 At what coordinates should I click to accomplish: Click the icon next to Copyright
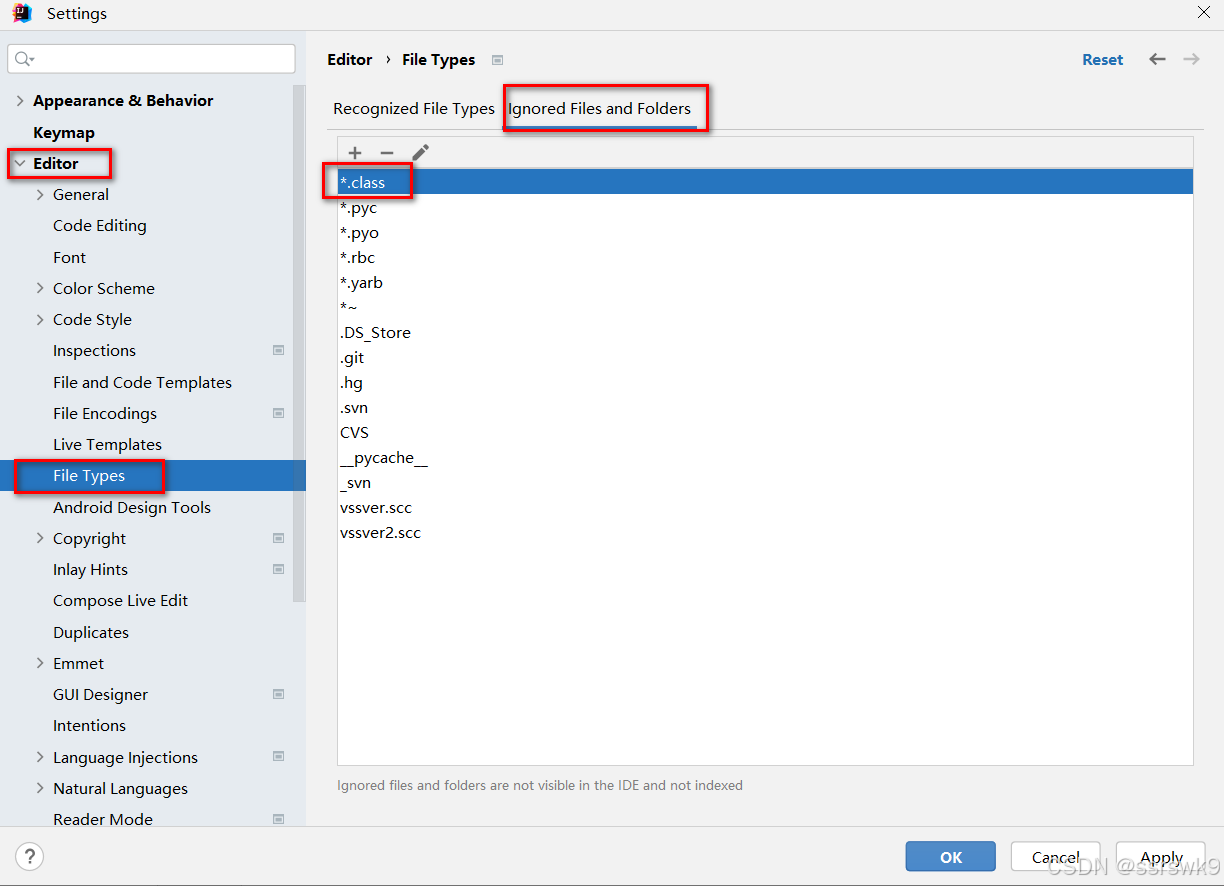coord(278,538)
